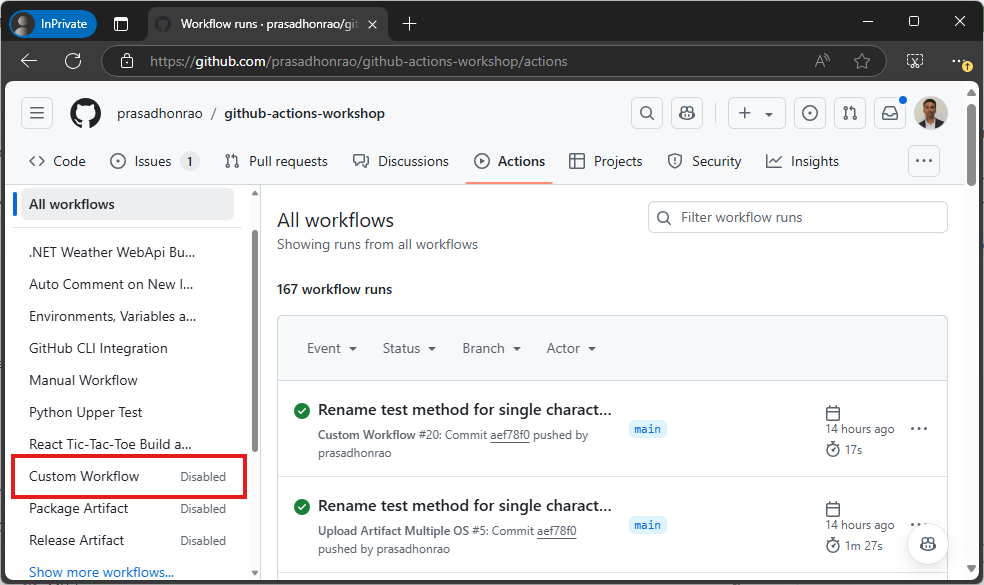
Task: Open Custom Workflow #20 run title
Action: tap(464, 410)
